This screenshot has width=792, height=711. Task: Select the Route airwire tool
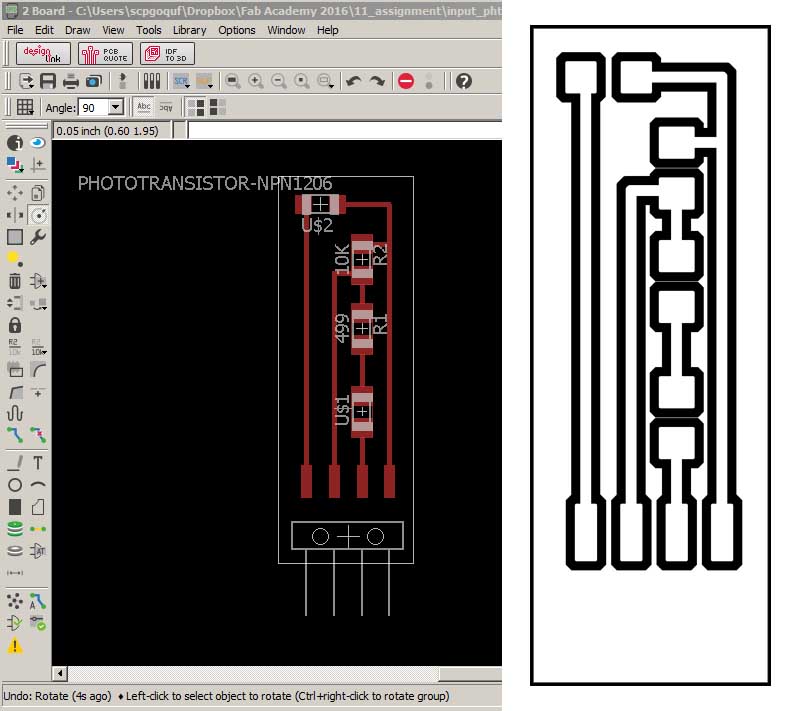15,435
